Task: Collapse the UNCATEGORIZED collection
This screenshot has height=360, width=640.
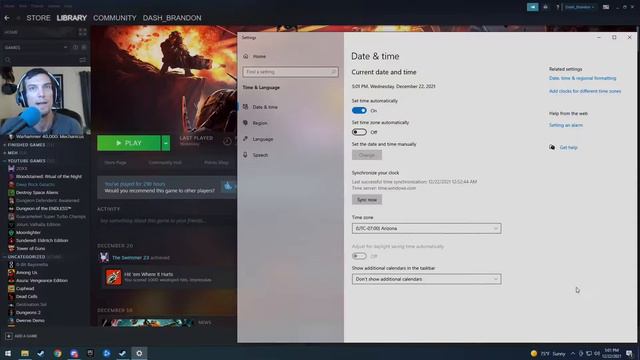Action: 5,257
